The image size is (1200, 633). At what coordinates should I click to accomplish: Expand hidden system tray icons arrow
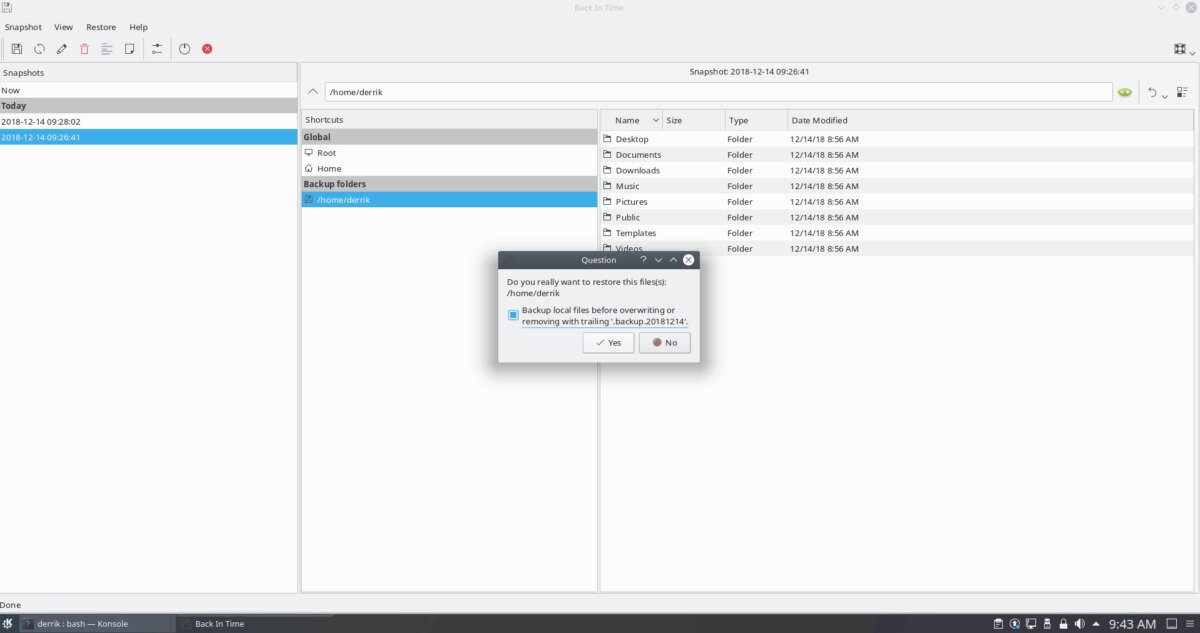tap(1097, 624)
